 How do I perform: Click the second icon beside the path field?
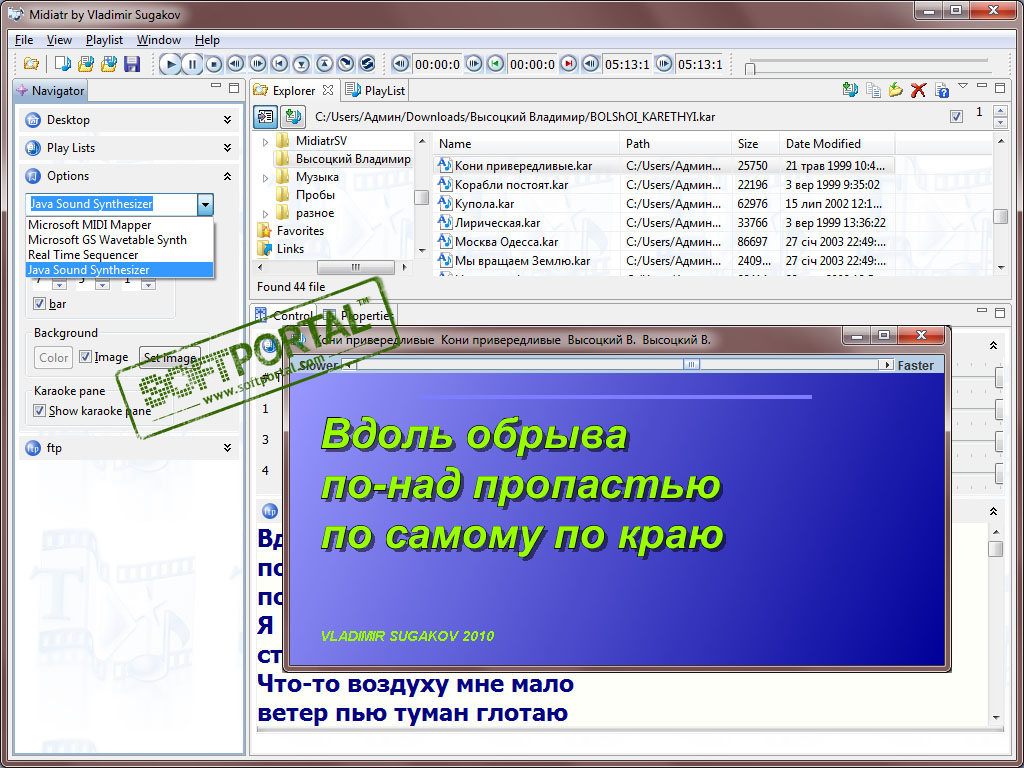[293, 117]
